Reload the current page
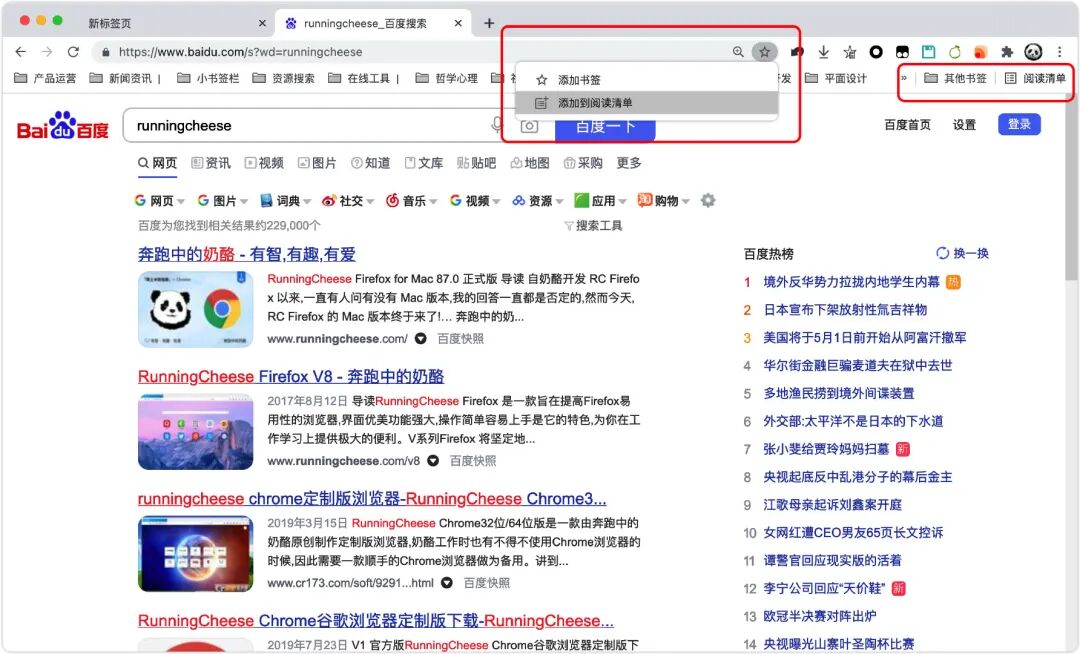The image size is (1080, 654). pos(73,52)
